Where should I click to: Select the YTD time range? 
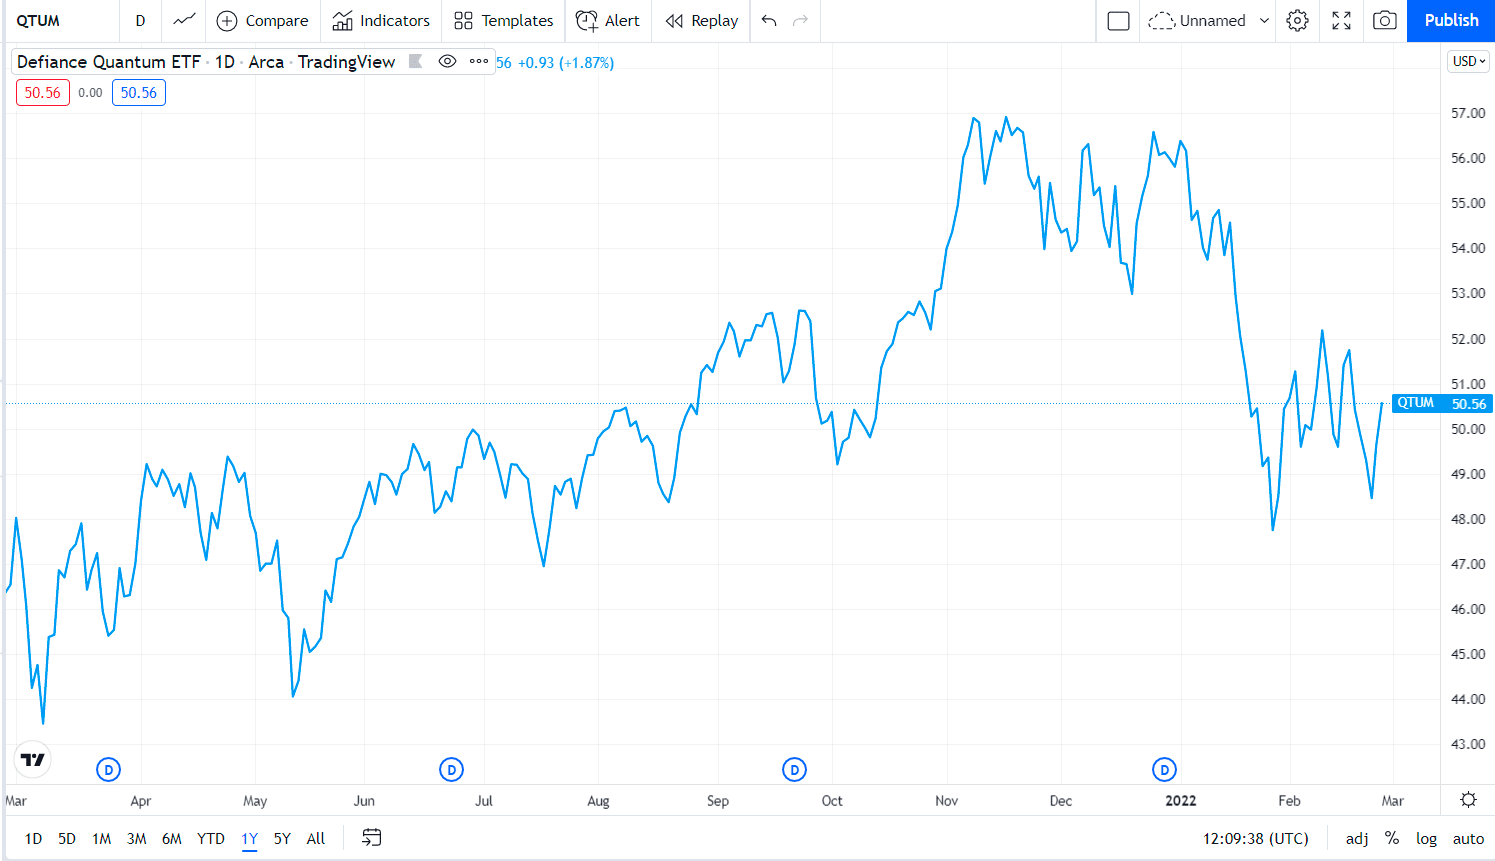(211, 838)
